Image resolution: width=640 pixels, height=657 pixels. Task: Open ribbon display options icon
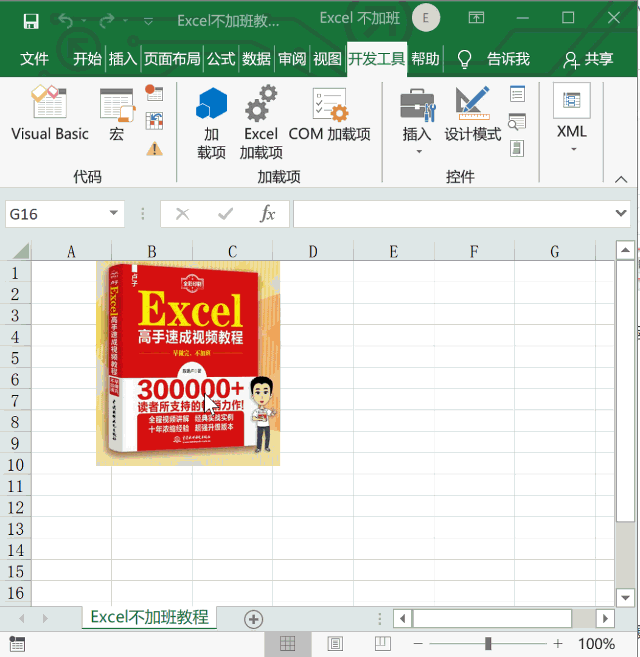coord(476,18)
